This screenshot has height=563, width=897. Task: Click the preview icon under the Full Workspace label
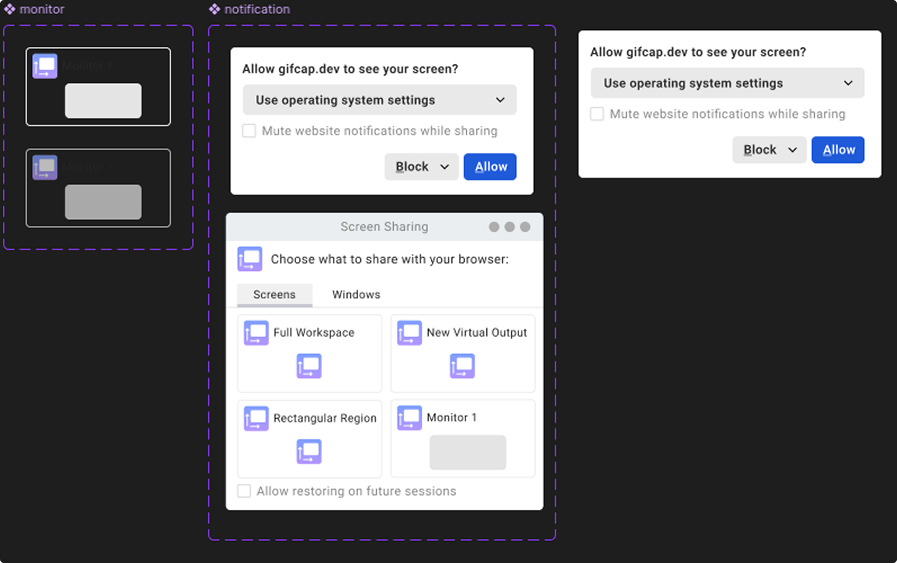tap(309, 366)
